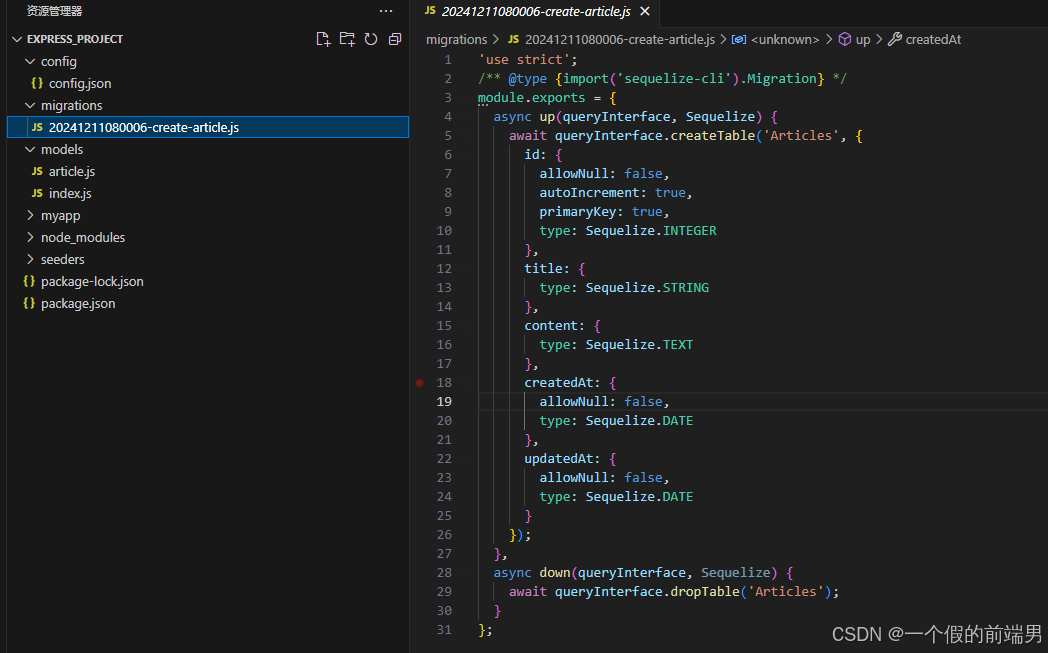Click autoIncrement on line 8

(590, 192)
